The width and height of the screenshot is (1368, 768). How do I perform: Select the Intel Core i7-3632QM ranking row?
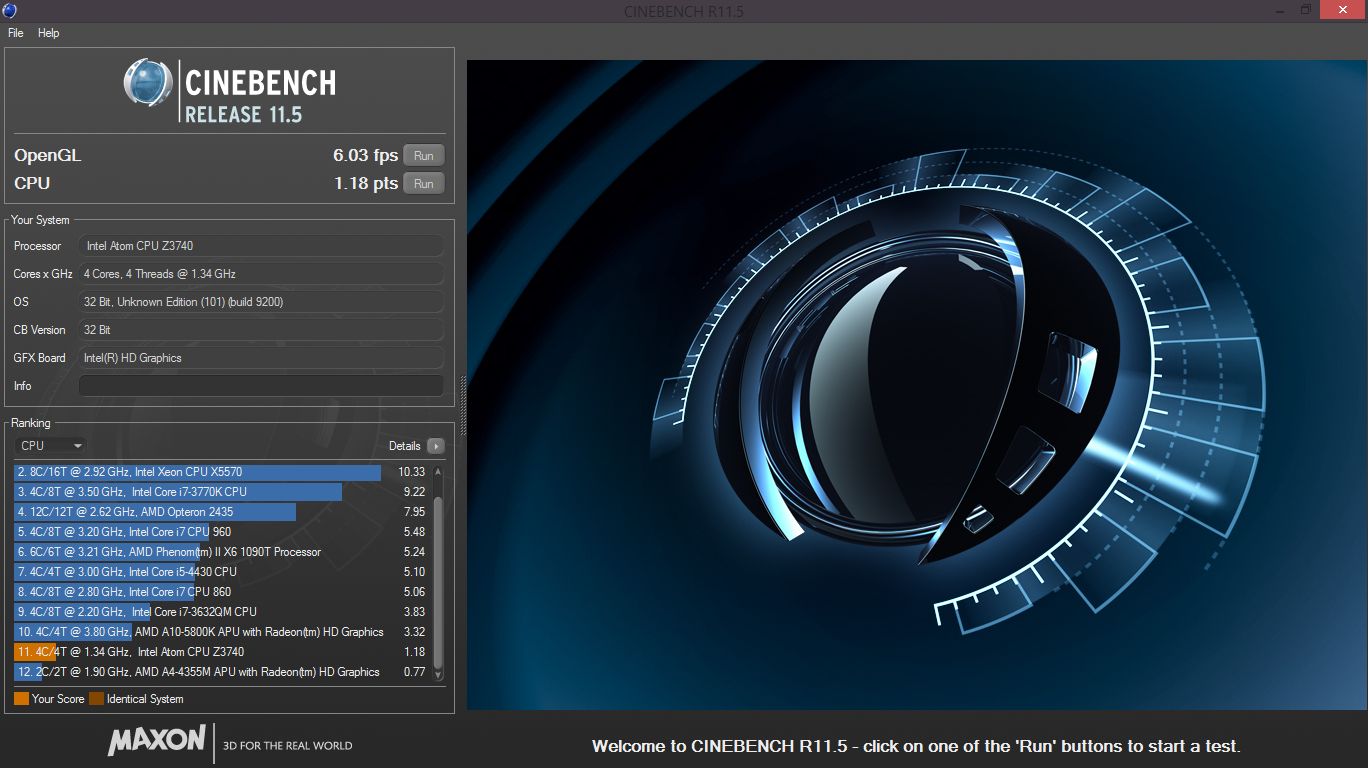pyautogui.click(x=221, y=612)
